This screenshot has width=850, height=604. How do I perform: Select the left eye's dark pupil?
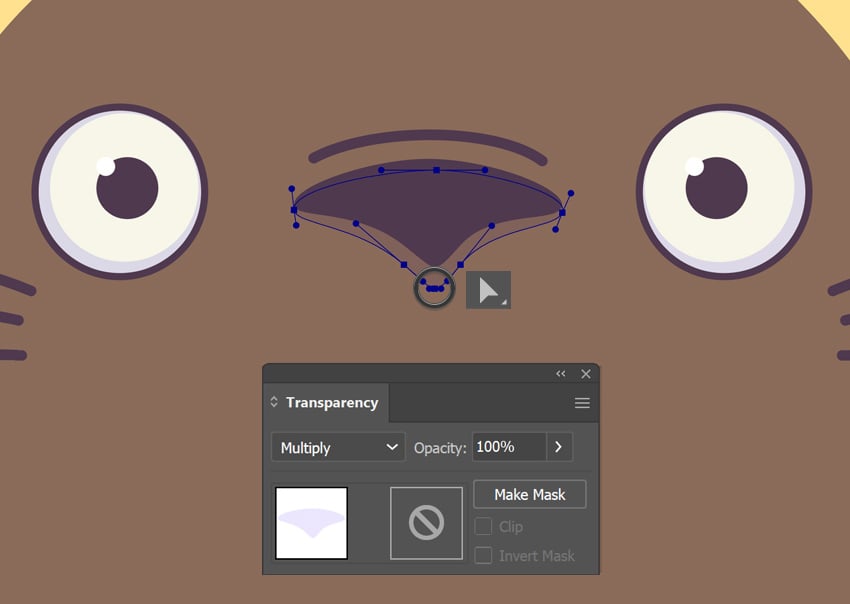click(x=128, y=189)
